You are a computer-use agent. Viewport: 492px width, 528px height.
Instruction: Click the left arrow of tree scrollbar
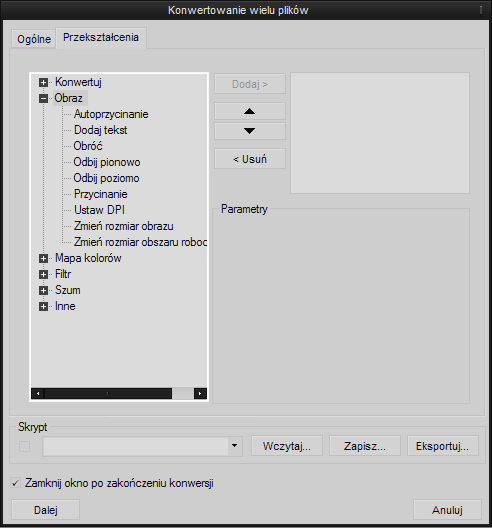(38, 393)
